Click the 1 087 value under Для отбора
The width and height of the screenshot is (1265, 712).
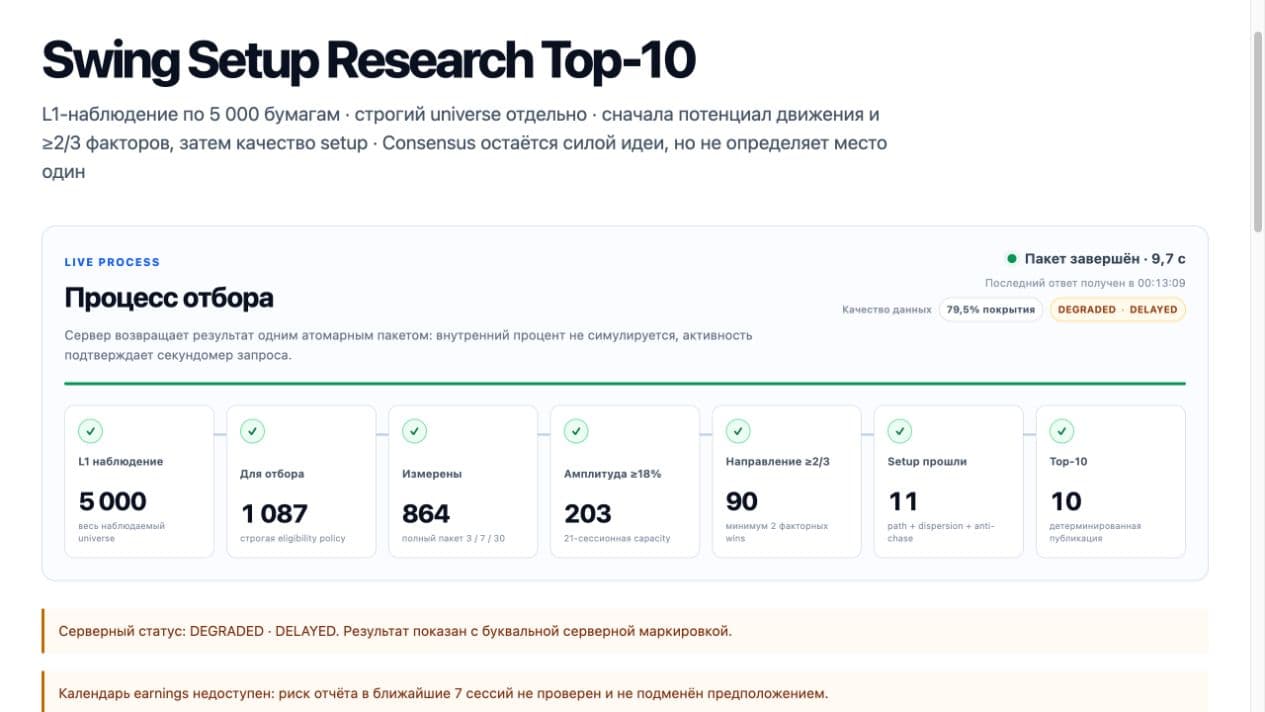276,513
